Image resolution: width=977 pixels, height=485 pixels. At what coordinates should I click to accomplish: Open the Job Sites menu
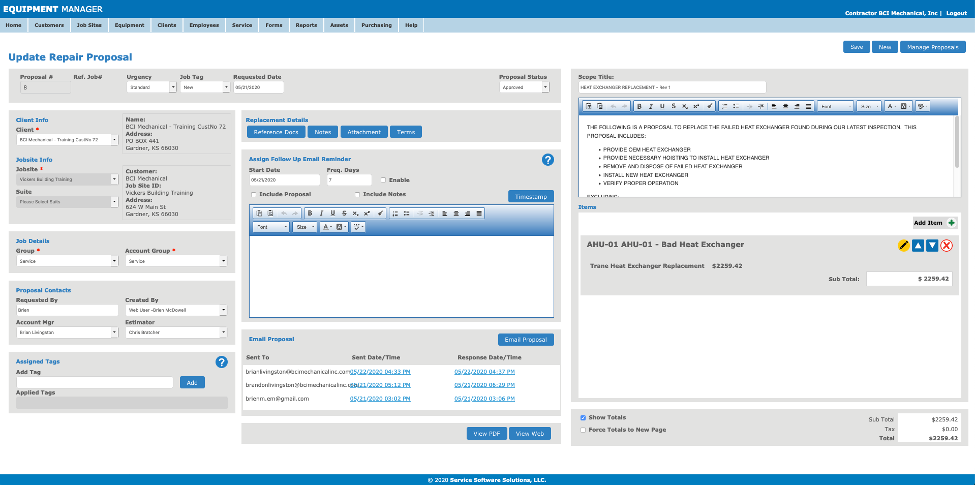[90, 24]
